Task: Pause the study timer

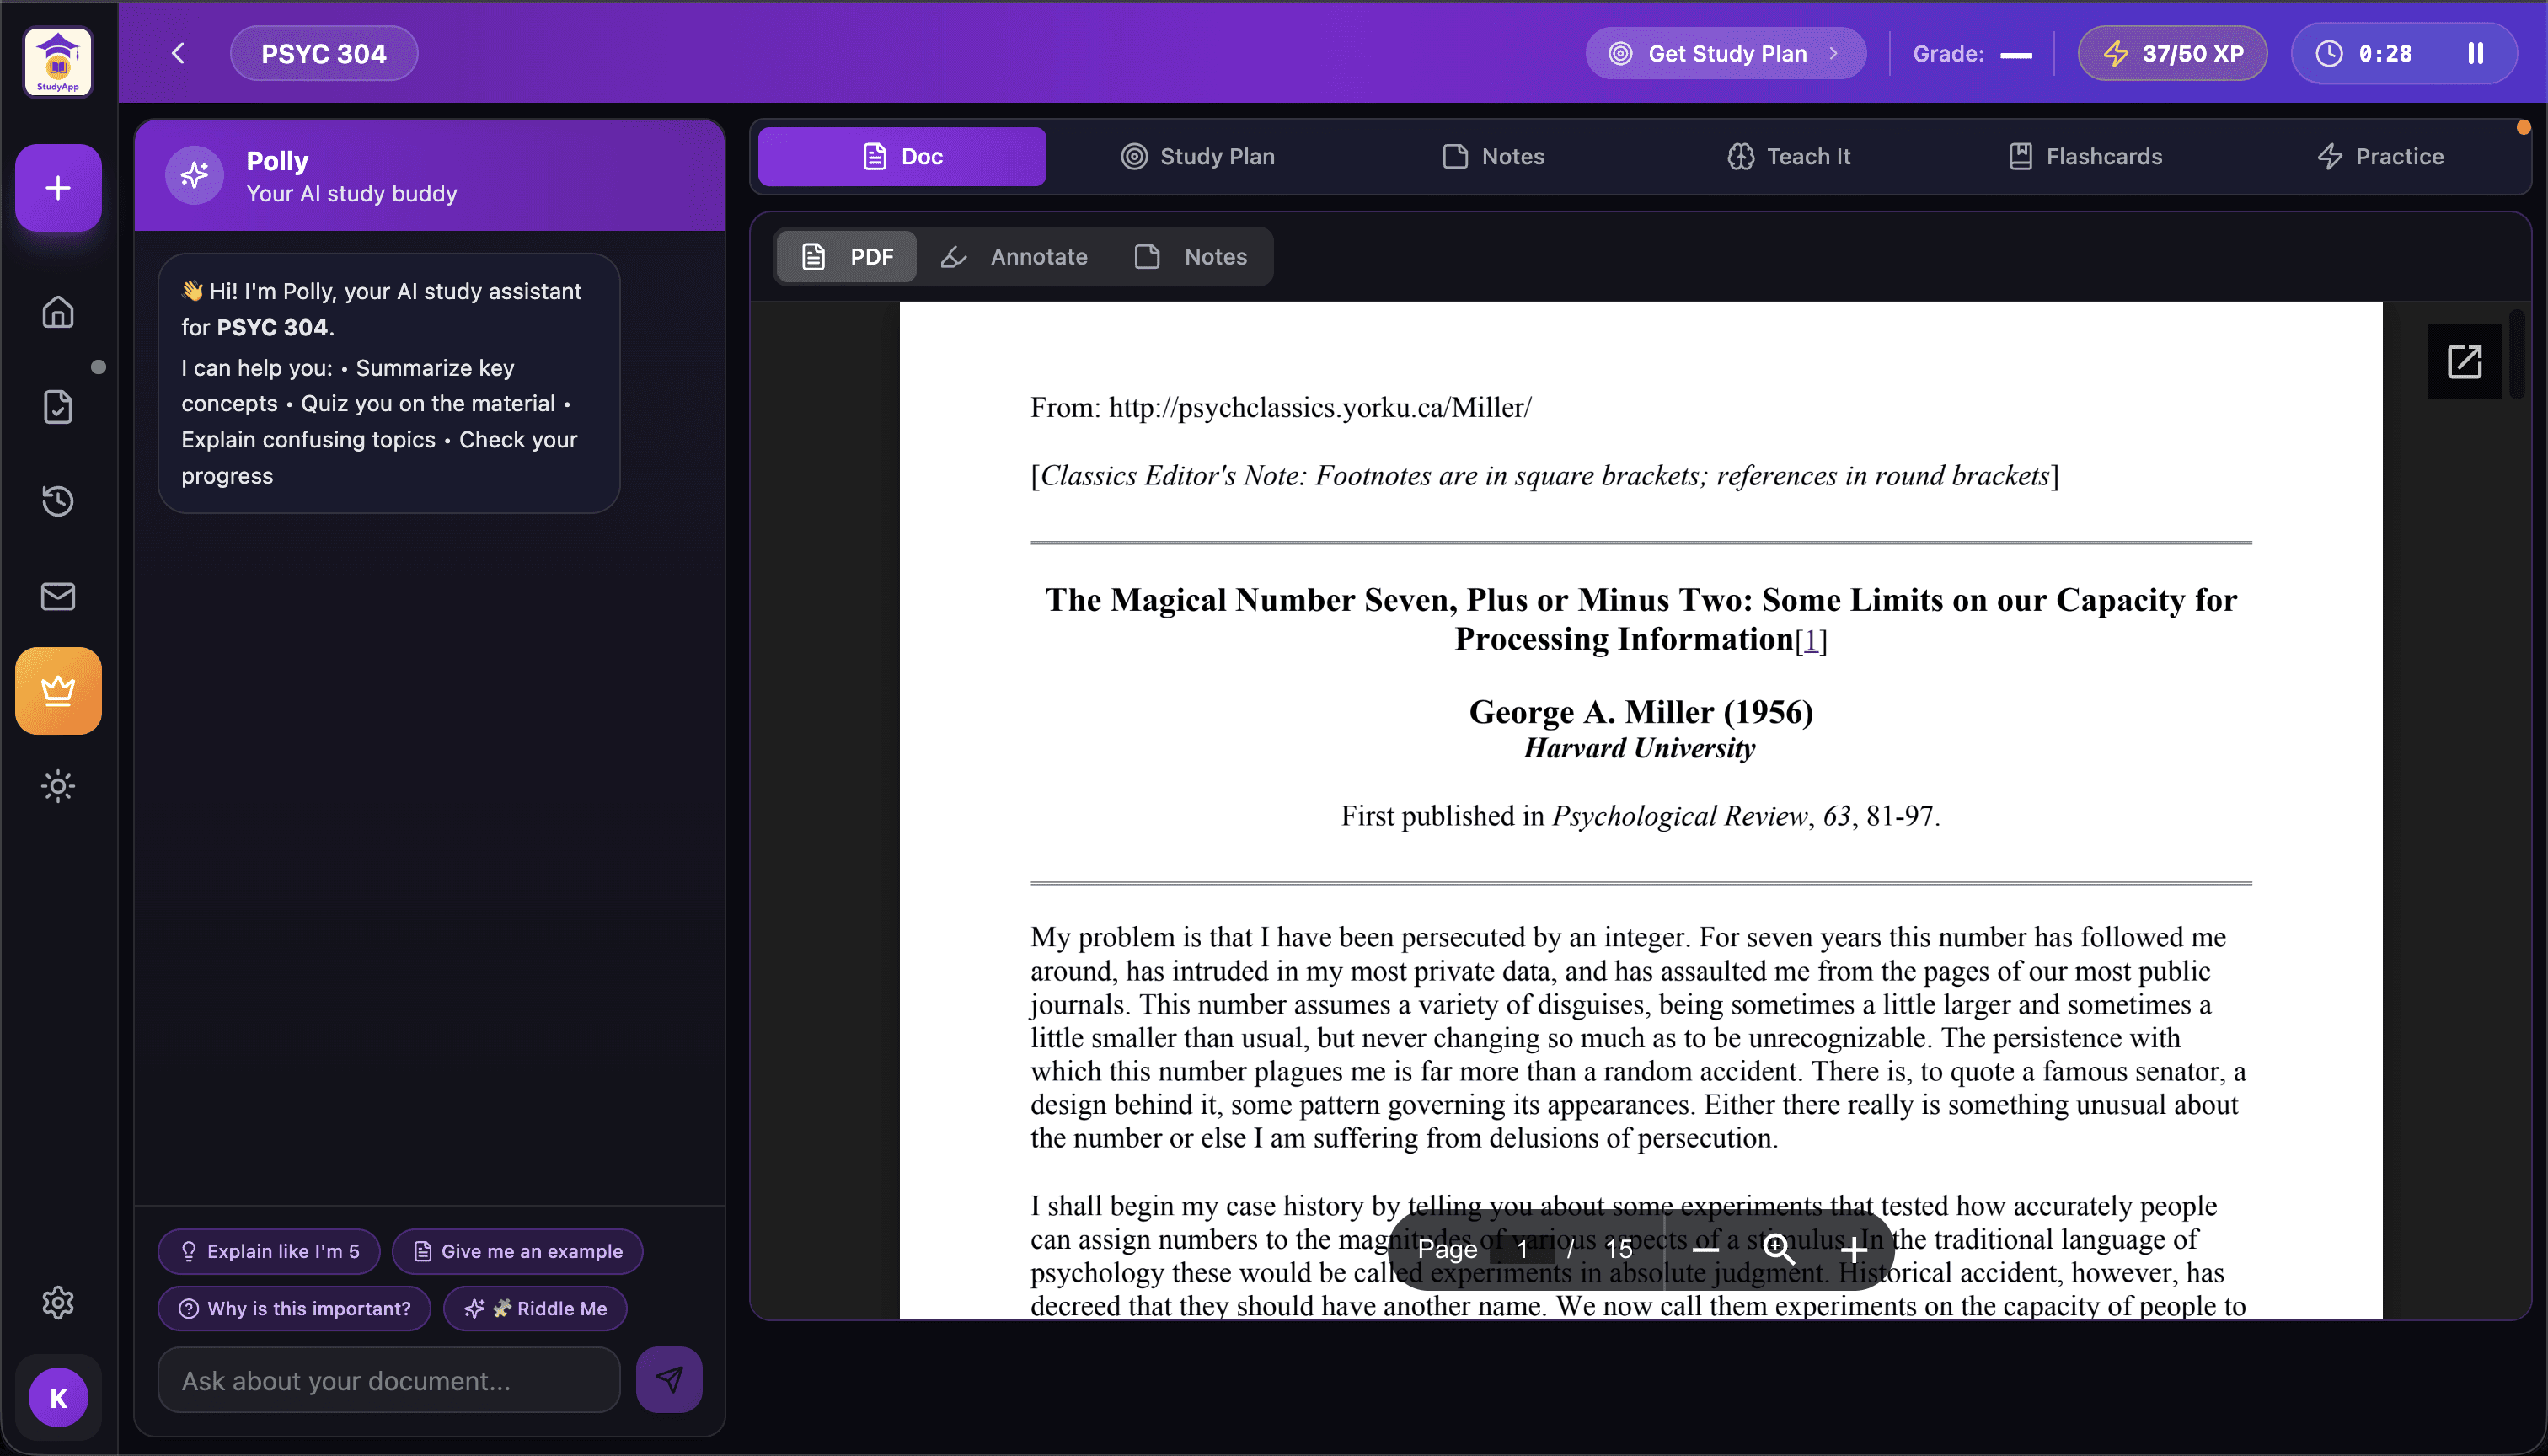Action: [x=2475, y=54]
